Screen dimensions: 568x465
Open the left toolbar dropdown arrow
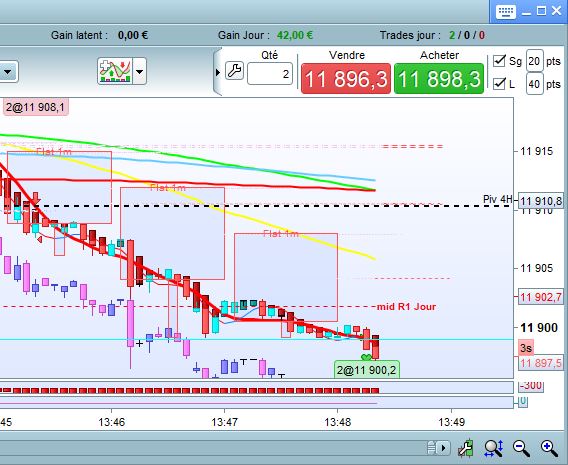click(8, 72)
